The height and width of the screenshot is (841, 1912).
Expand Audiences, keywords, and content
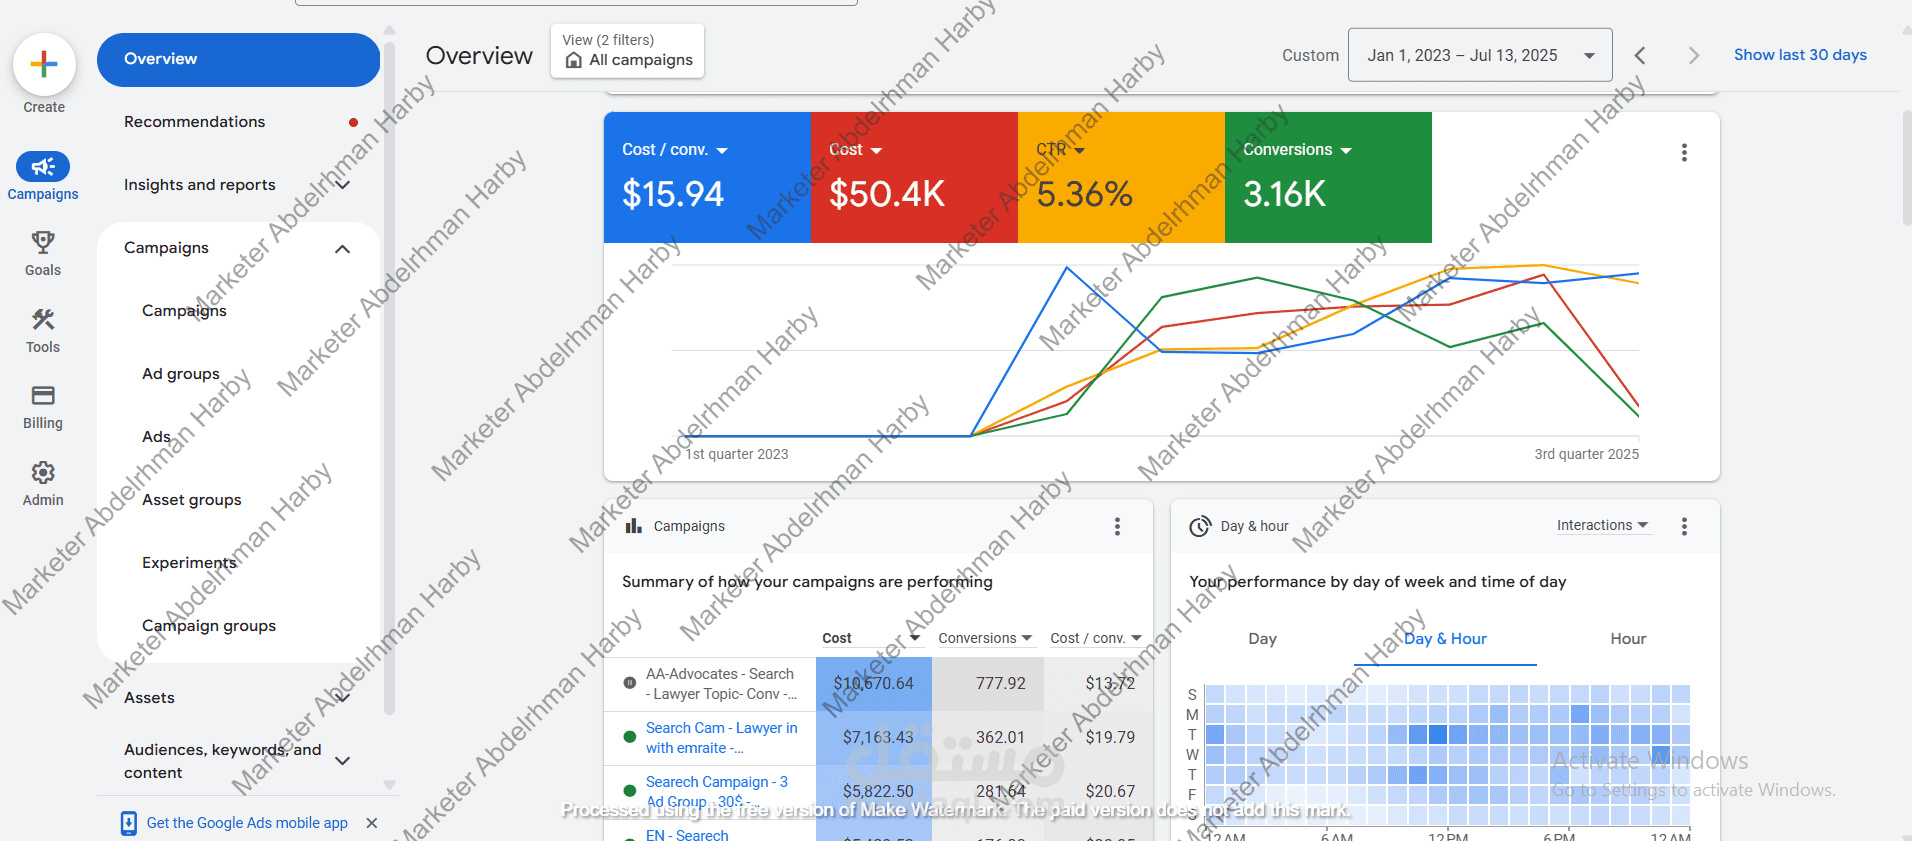(x=342, y=761)
